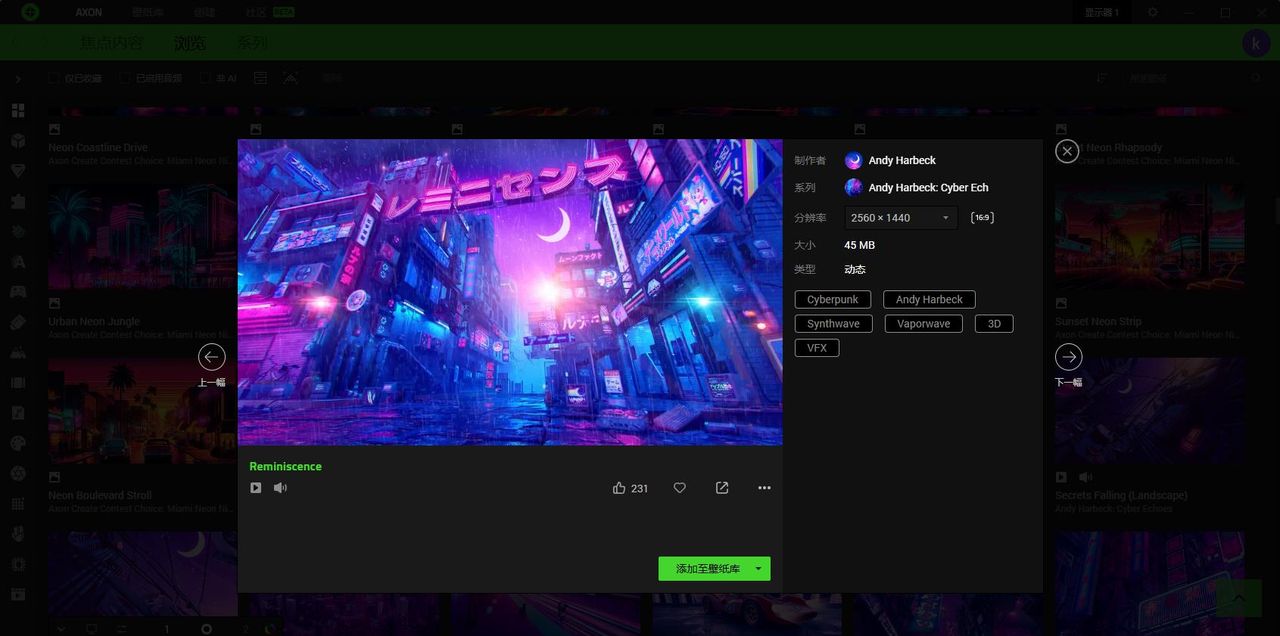Open the sort order icon
Viewport: 1280px width, 636px height.
1102,78
